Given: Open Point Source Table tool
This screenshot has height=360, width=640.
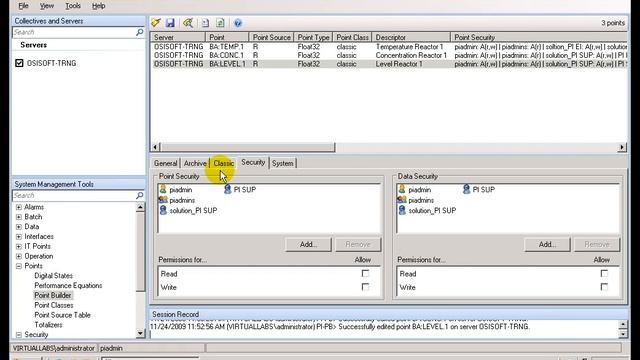Looking at the screenshot, I should pos(62,315).
